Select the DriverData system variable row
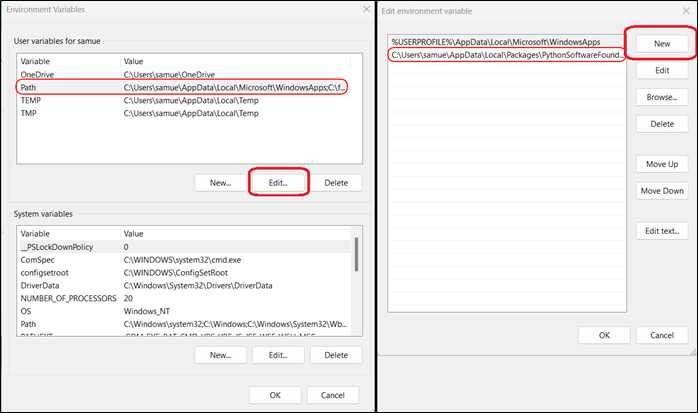The height and width of the screenshot is (413, 698). click(183, 286)
